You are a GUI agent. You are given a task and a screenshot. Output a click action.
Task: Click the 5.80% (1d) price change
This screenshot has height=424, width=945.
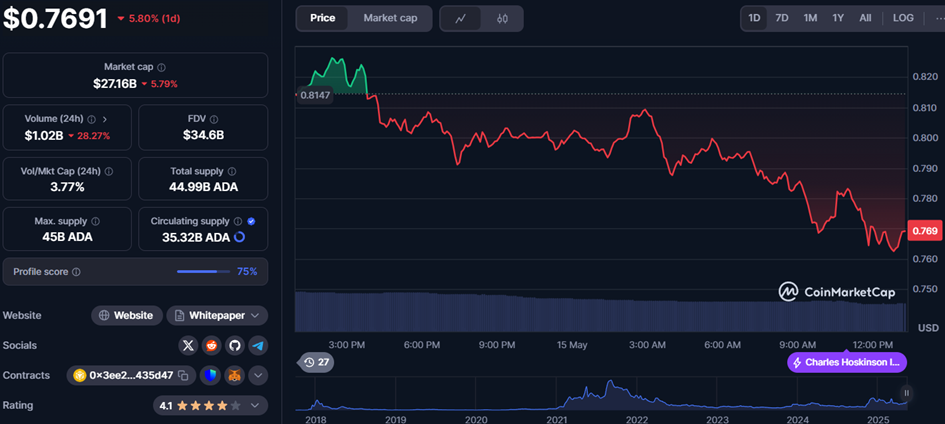coord(149,19)
